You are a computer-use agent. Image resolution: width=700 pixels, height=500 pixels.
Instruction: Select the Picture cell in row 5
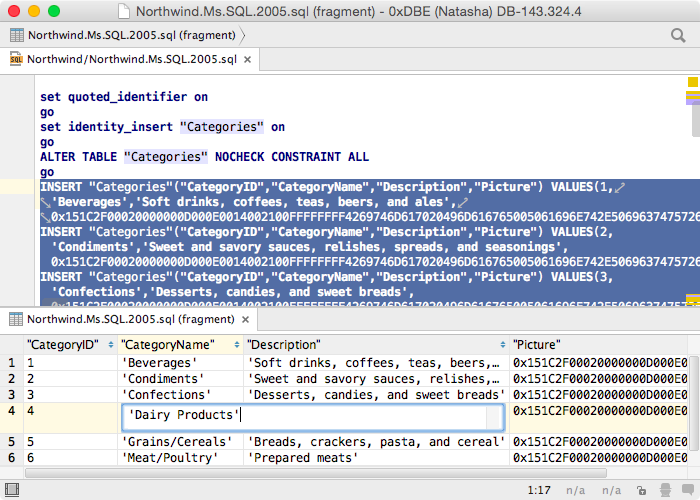click(598, 442)
